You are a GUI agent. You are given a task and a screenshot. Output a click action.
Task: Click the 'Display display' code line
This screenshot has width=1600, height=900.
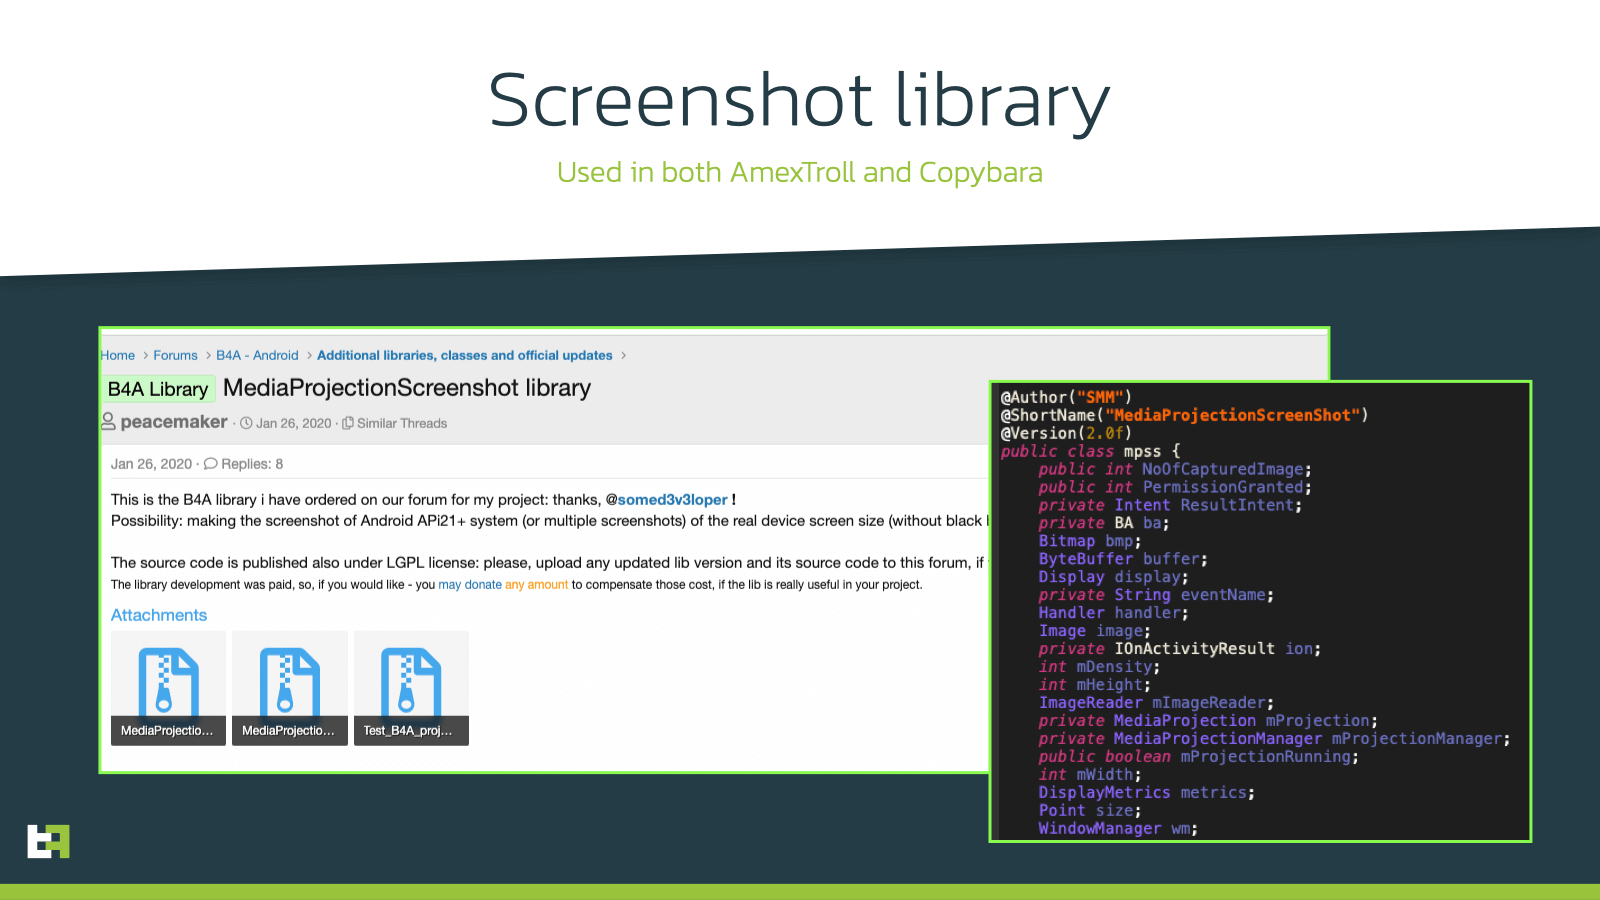1113,577
